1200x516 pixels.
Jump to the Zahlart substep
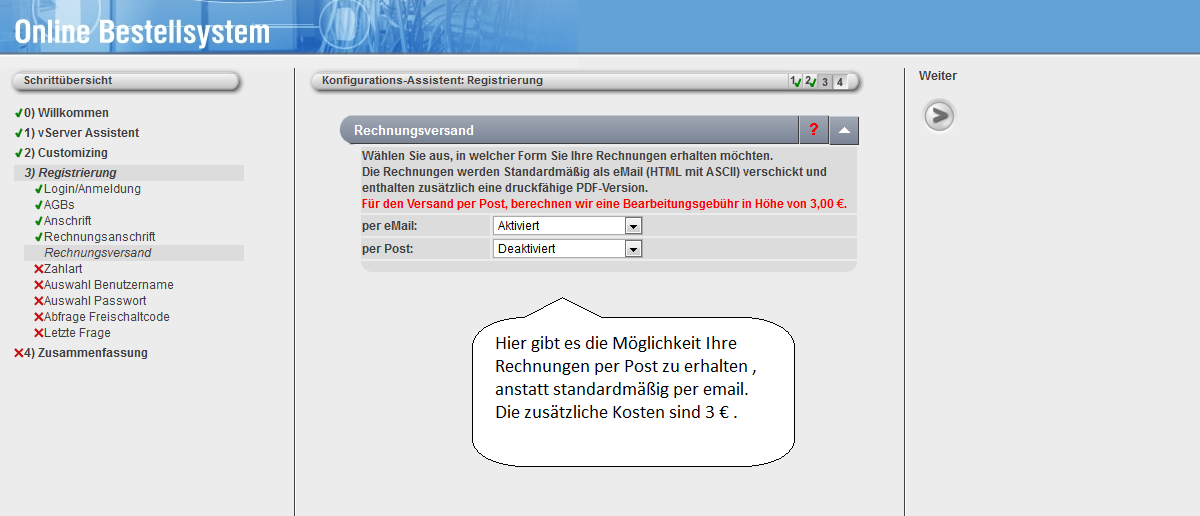click(63, 269)
